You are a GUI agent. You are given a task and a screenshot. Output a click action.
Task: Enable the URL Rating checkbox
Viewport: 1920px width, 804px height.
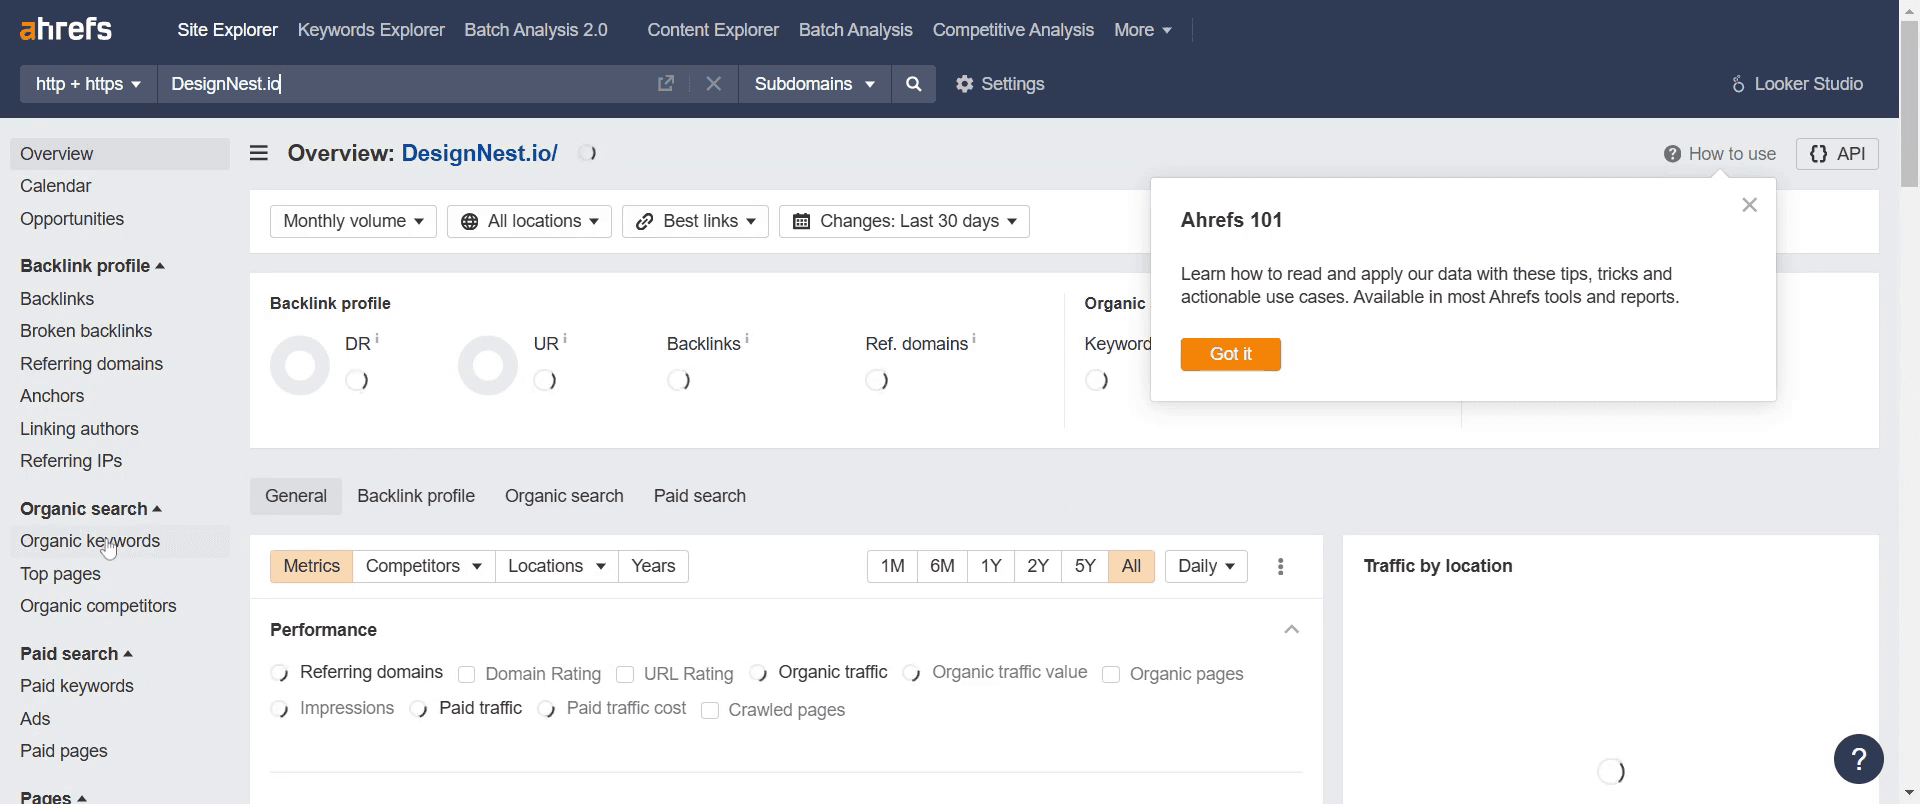click(625, 674)
